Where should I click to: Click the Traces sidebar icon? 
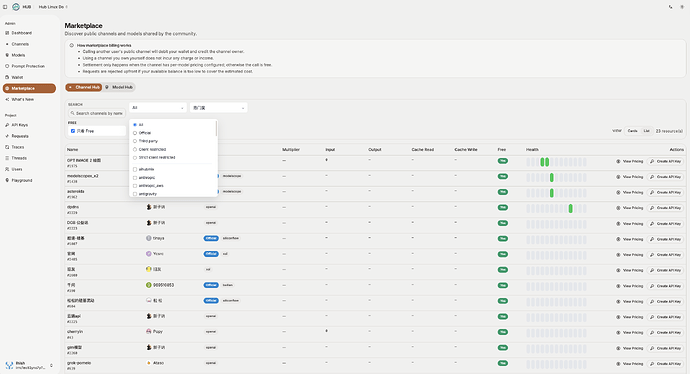coord(7,147)
